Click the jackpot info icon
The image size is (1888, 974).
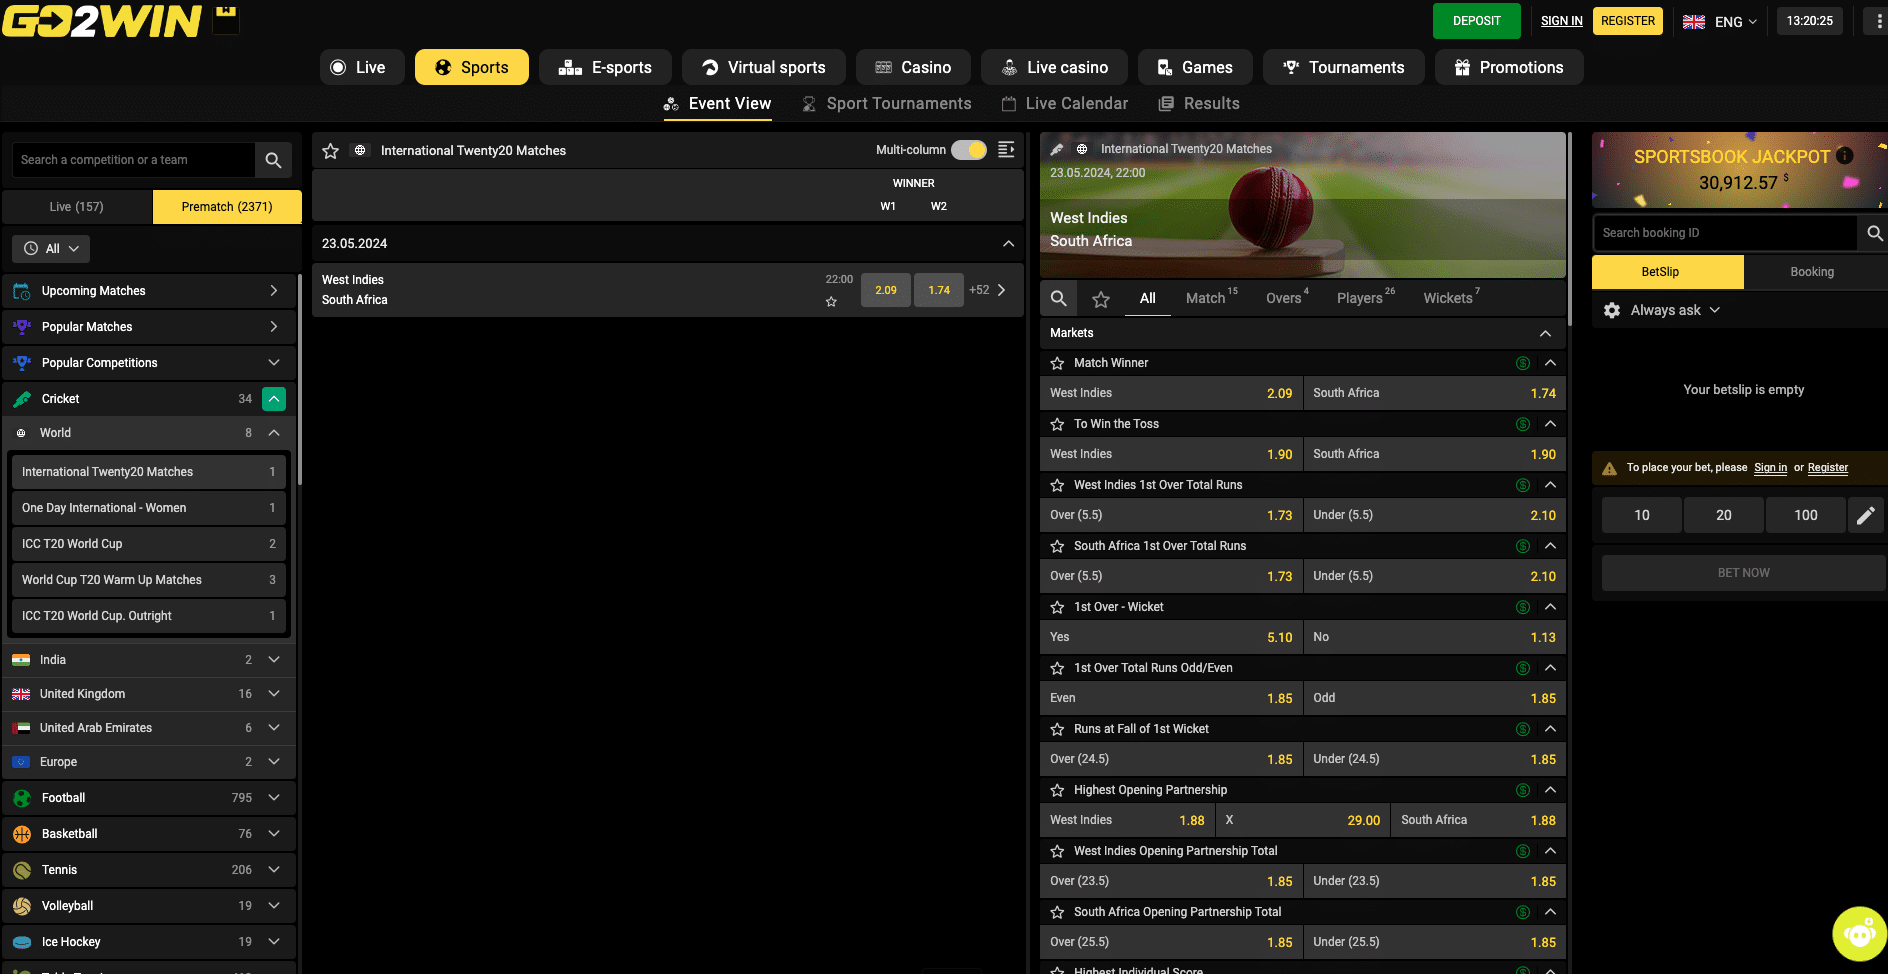(x=1845, y=155)
